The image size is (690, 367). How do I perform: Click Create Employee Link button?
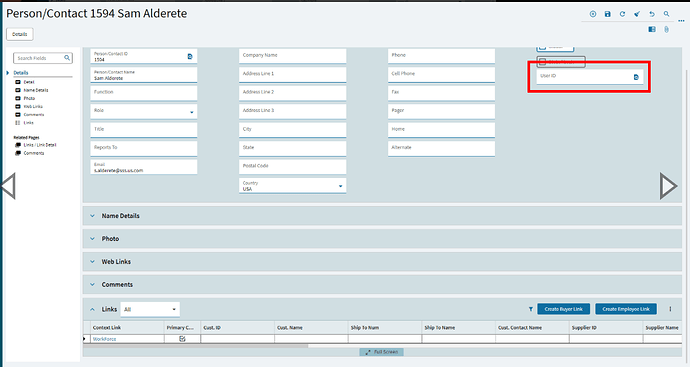coord(626,309)
